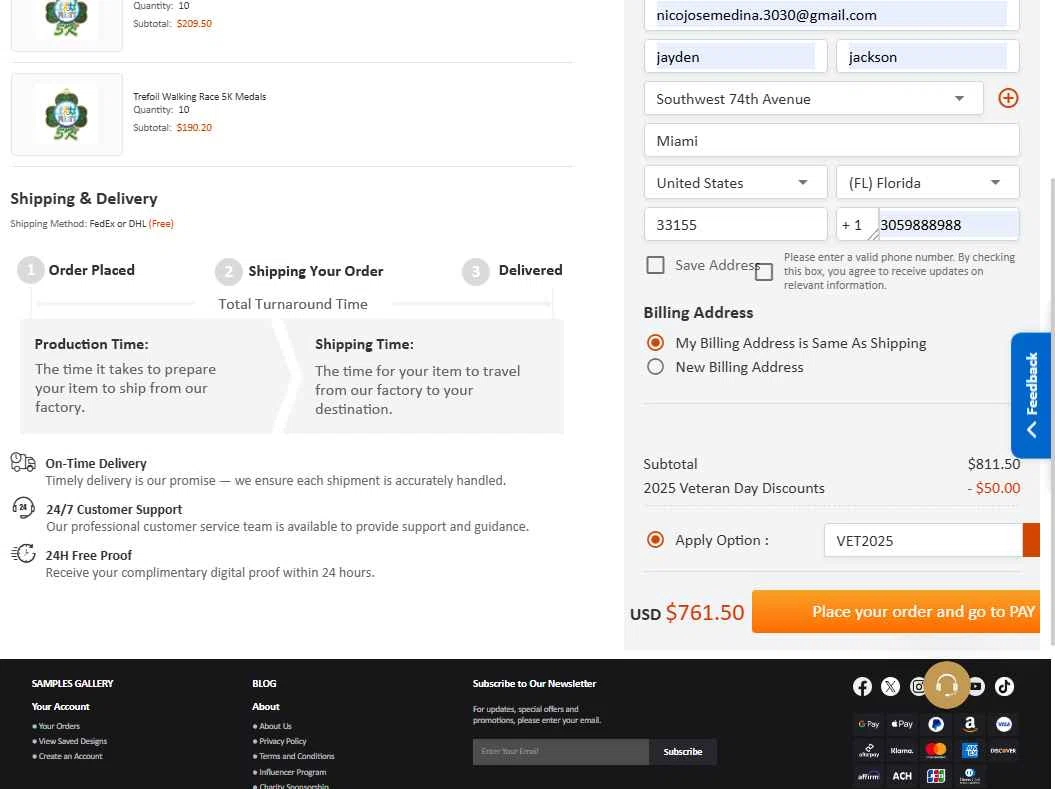
Task: Click Place your order and go to PAY
Action: [896, 611]
